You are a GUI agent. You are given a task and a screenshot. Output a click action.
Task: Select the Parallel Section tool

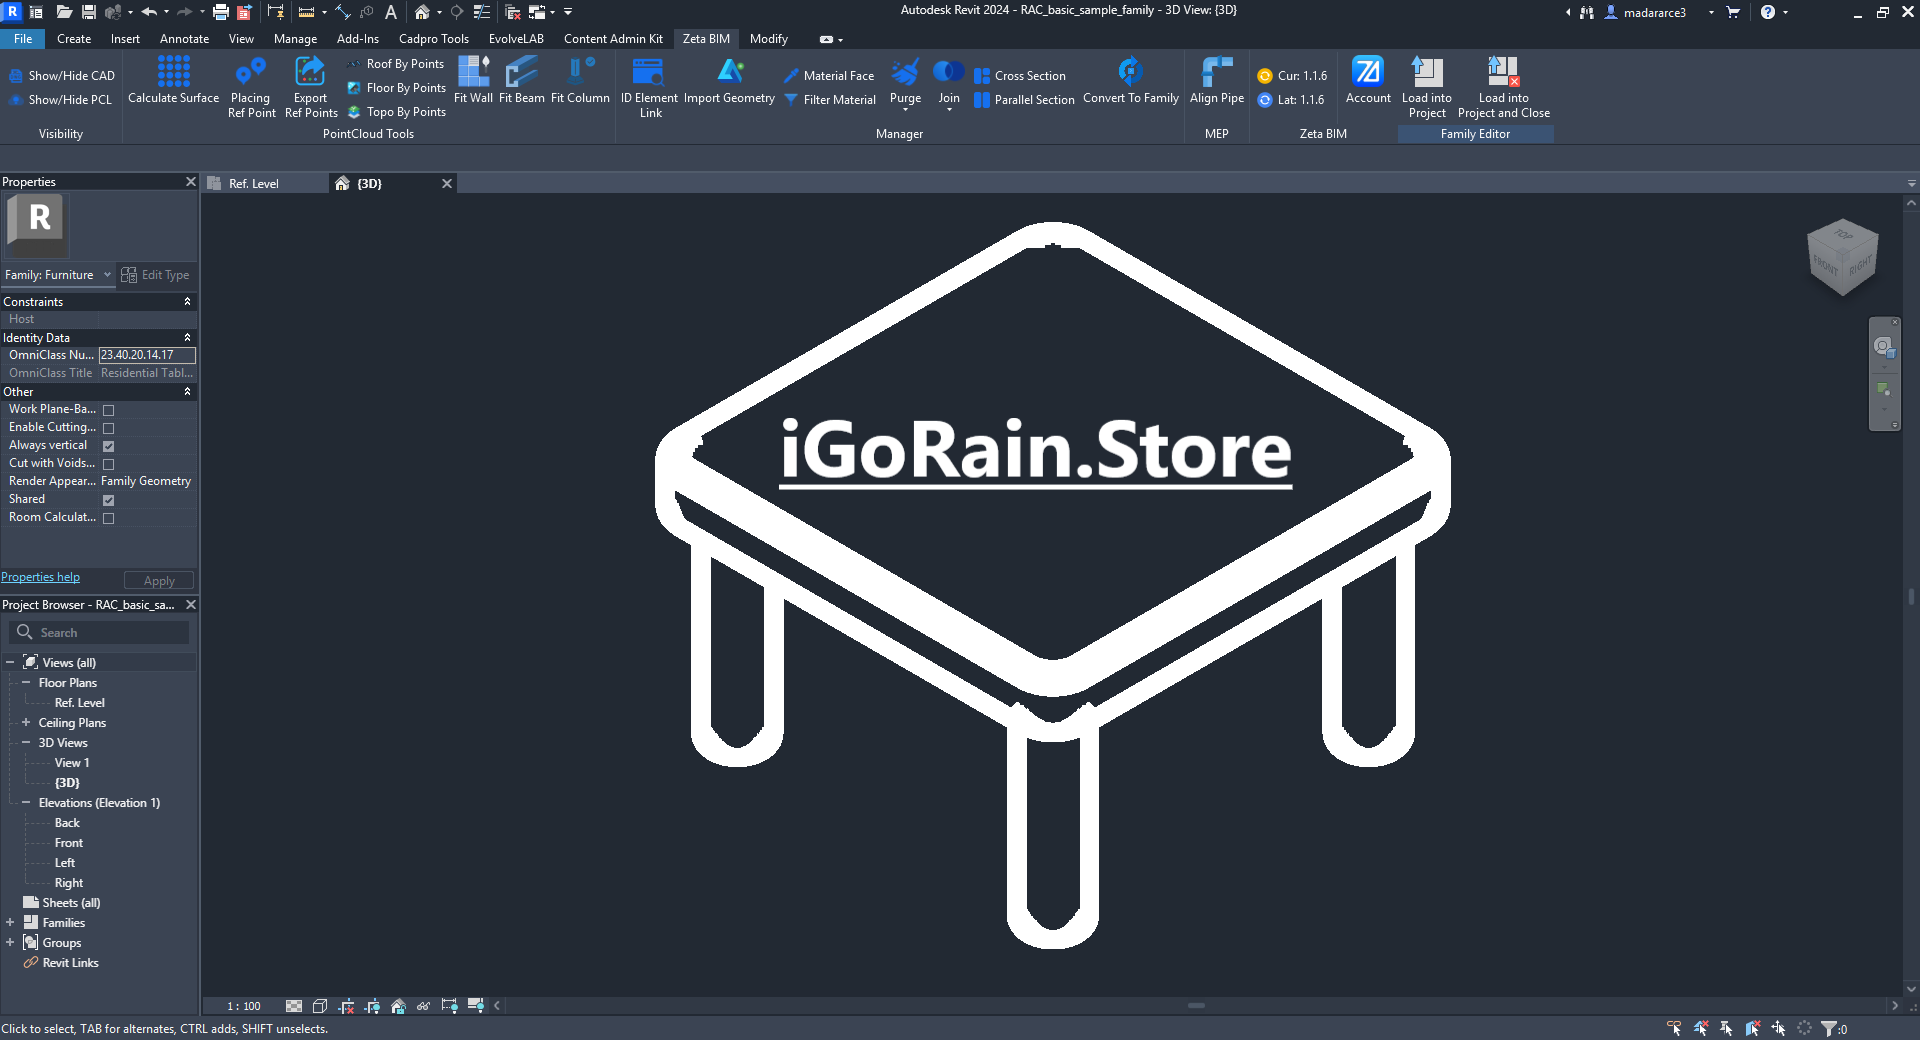[x=1024, y=99]
